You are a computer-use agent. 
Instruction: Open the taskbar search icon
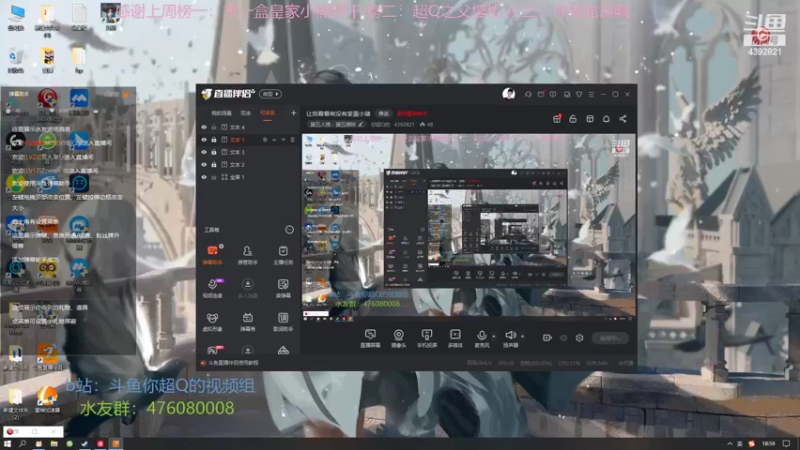point(23,444)
